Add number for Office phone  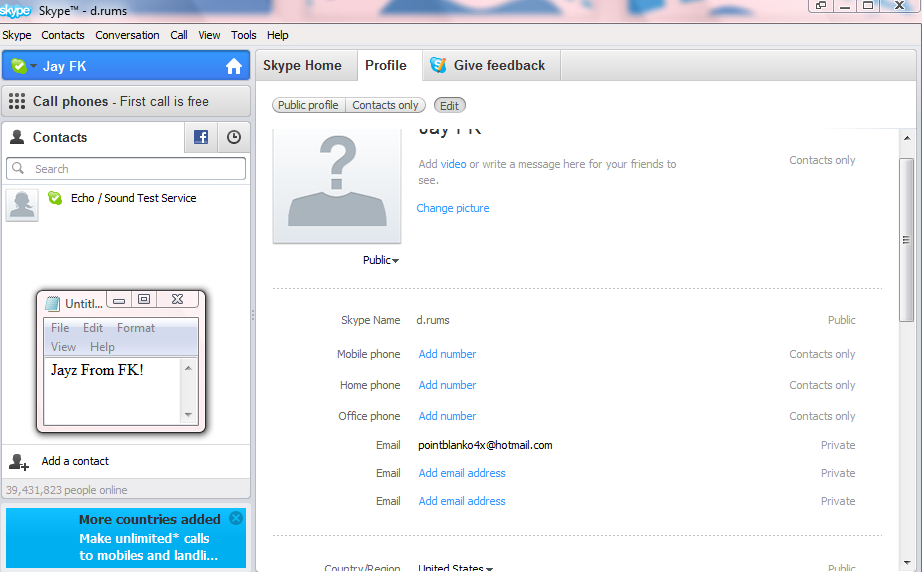[447, 416]
